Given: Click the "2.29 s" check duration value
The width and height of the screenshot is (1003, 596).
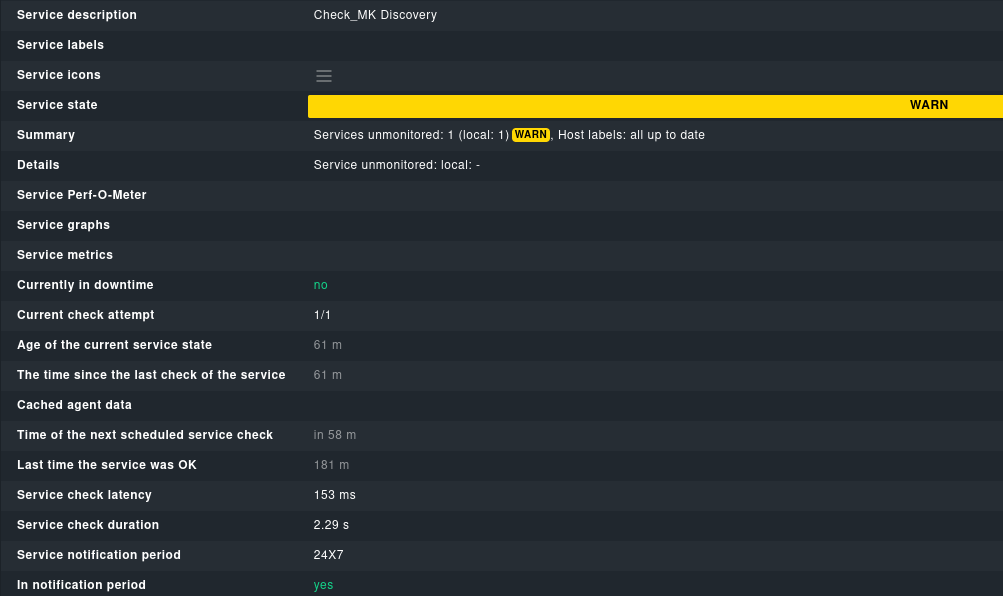Looking at the screenshot, I should tap(331, 525).
